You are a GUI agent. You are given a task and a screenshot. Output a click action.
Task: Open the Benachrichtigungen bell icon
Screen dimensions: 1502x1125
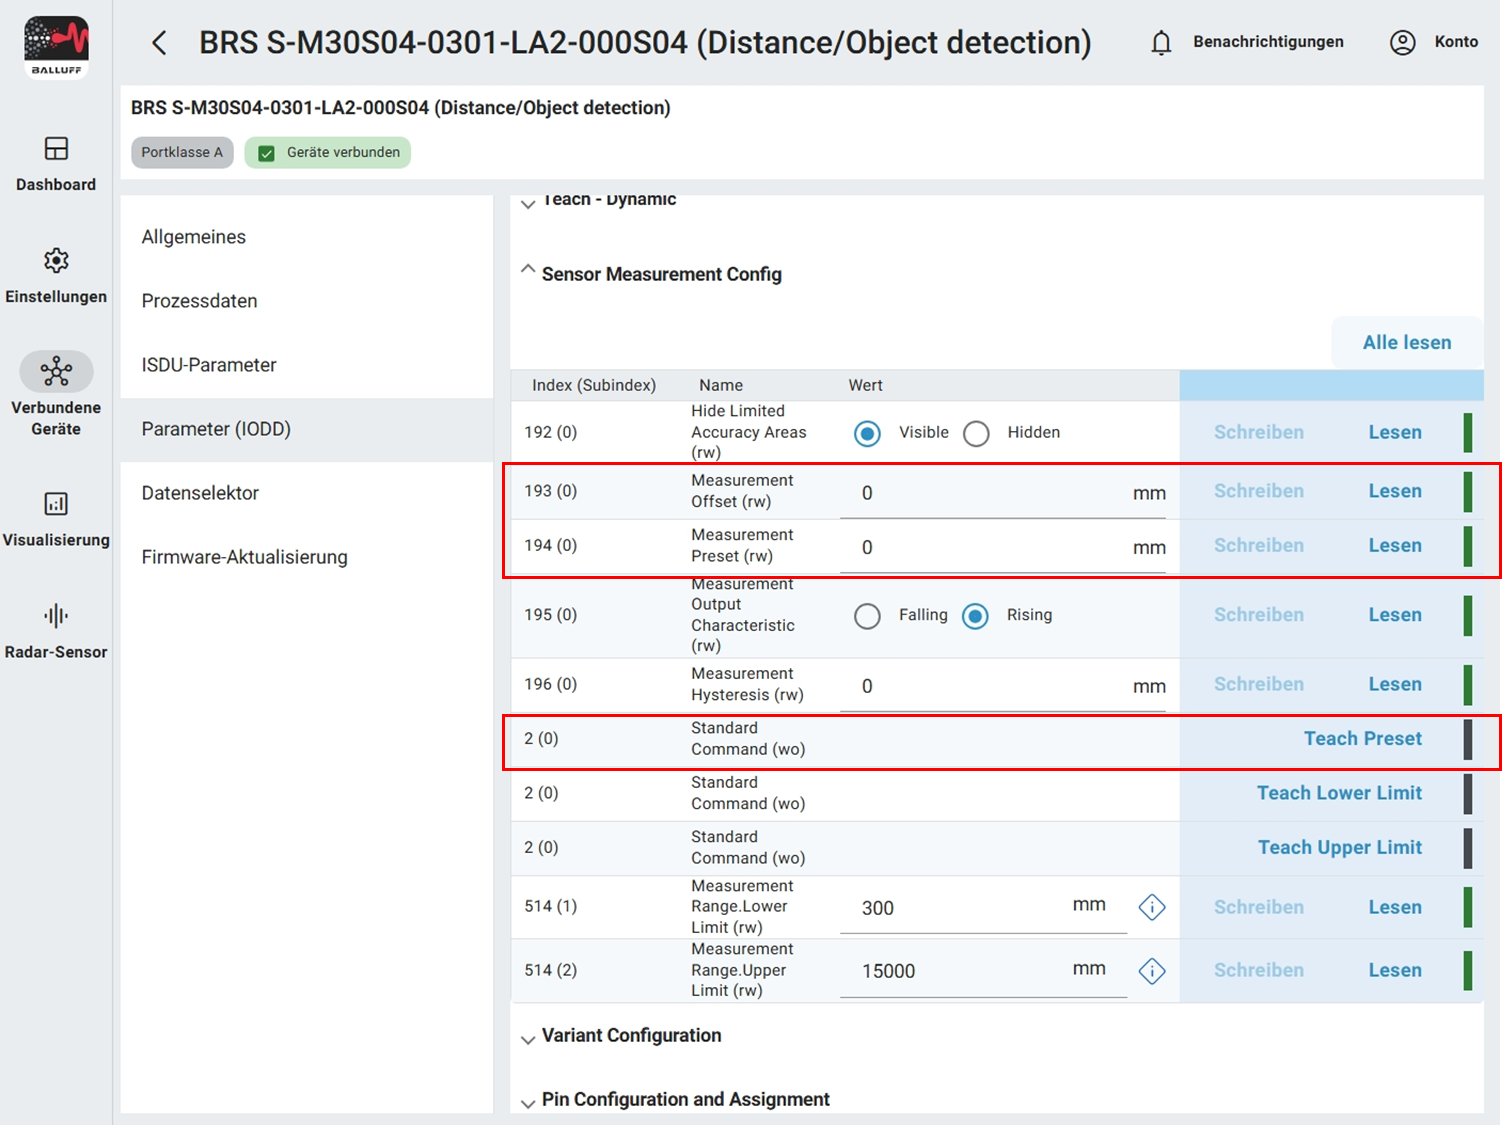(1161, 43)
